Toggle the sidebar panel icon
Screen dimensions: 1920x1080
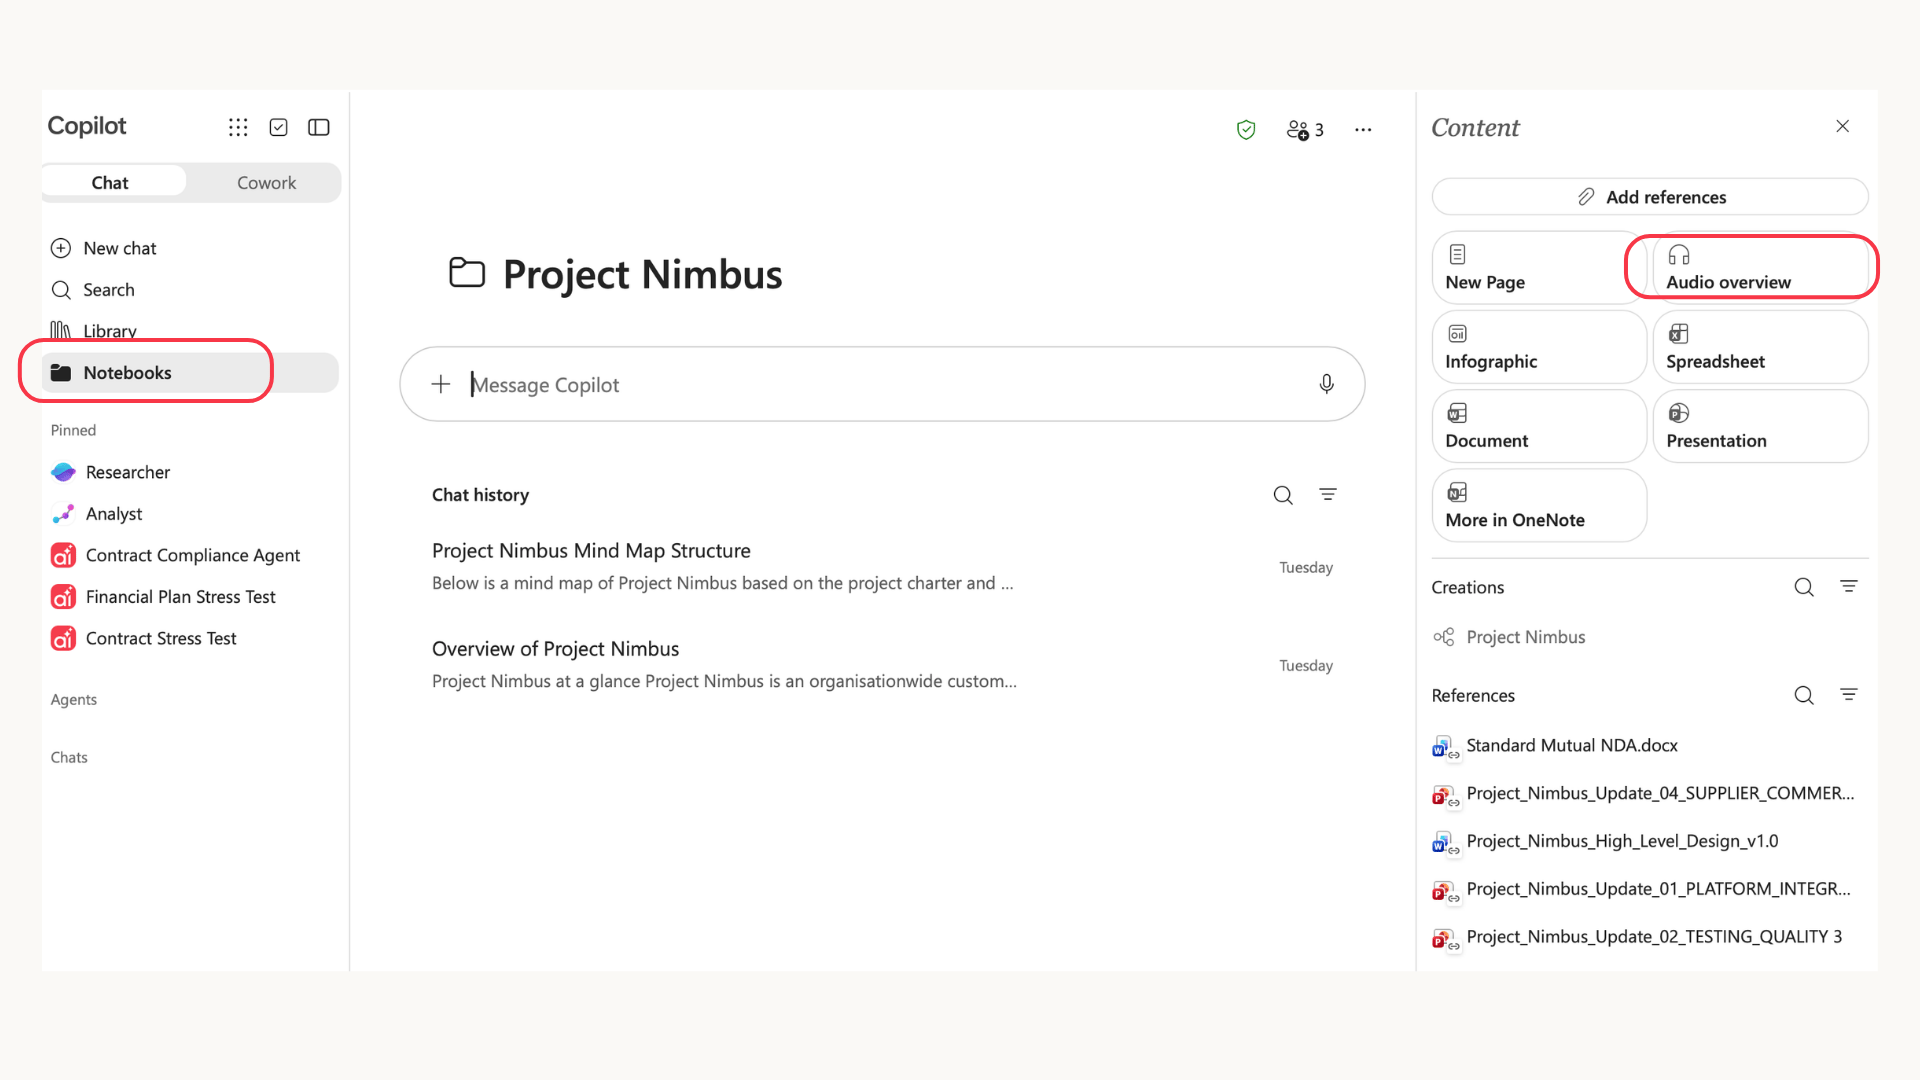[319, 127]
